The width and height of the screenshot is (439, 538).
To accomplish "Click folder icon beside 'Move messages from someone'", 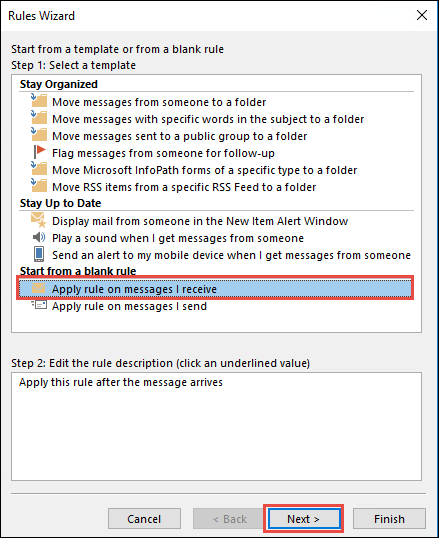I will point(39,101).
